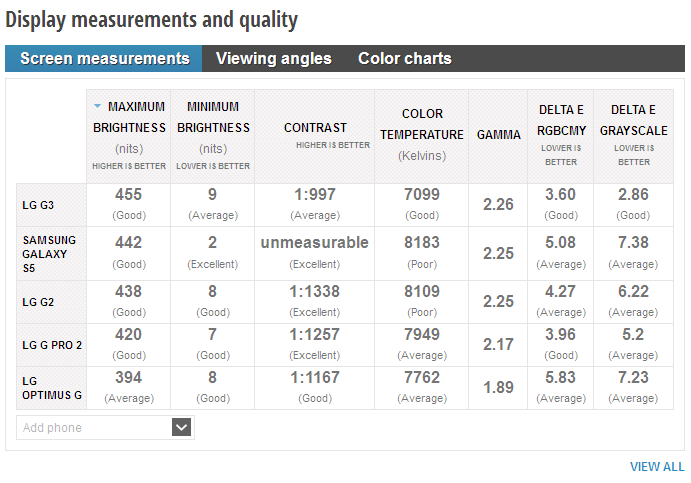This screenshot has width=691, height=483.
Task: Click the 6.22 Delta E grayscale value
Action: pos(633,291)
